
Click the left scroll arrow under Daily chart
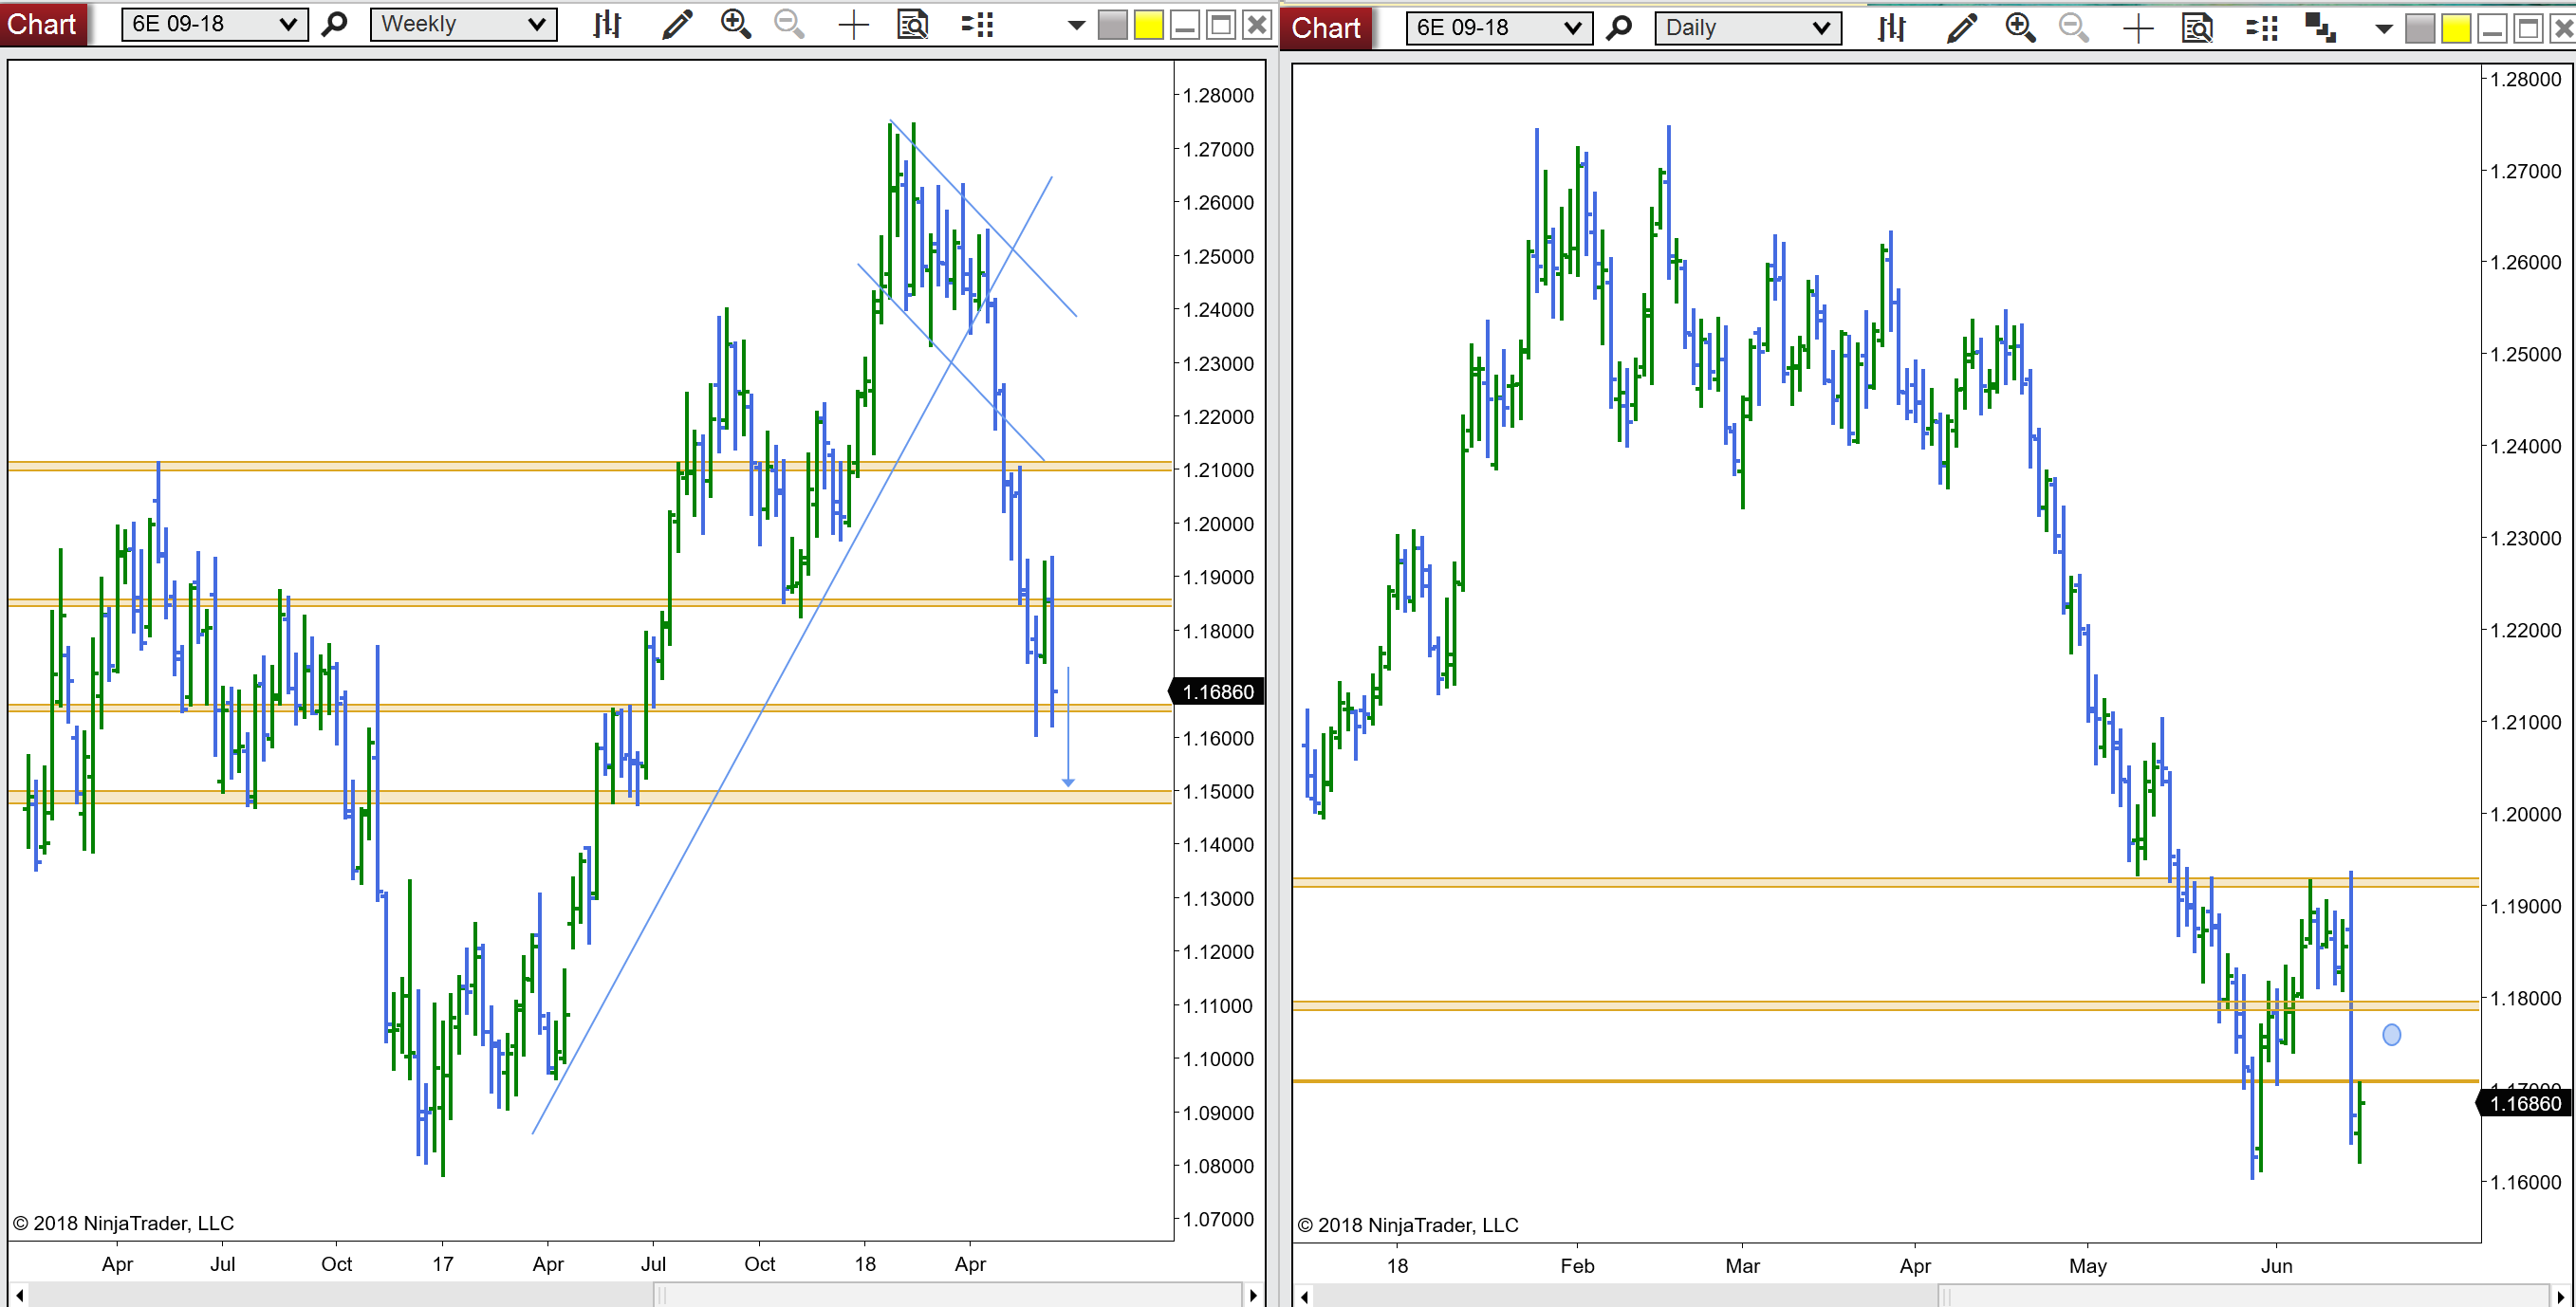(1304, 1297)
